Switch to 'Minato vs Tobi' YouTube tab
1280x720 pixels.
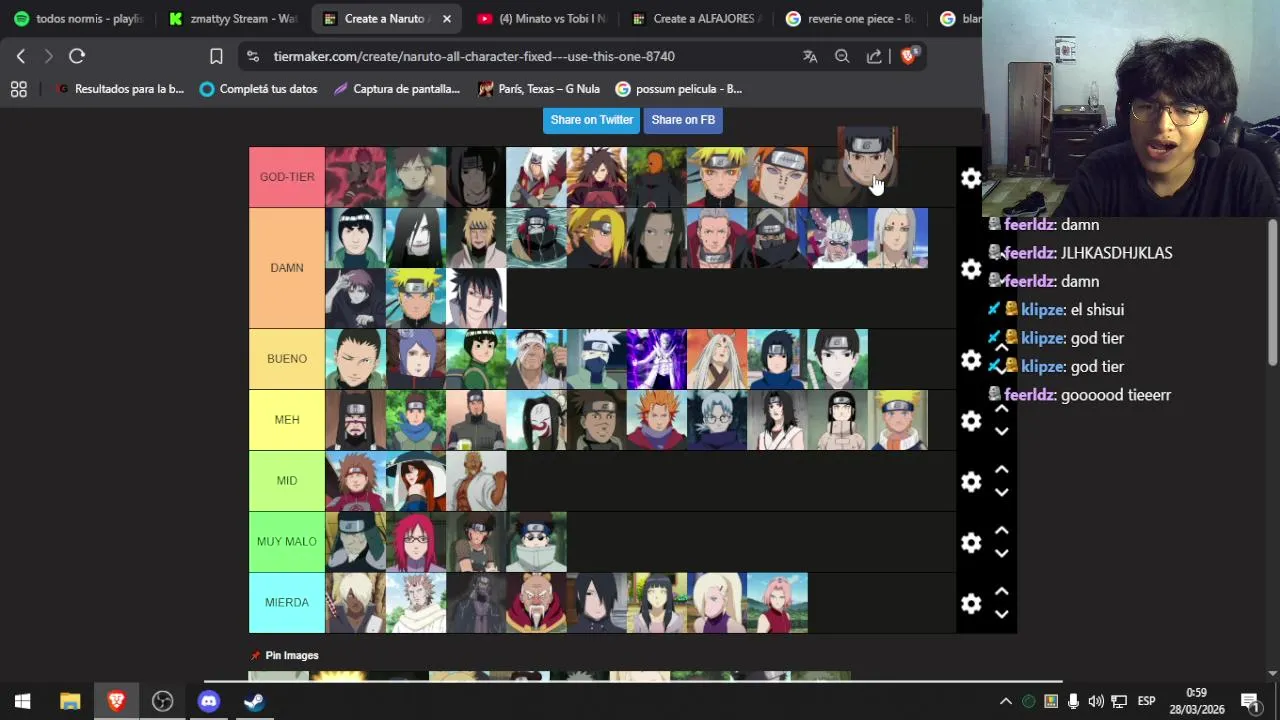click(541, 18)
